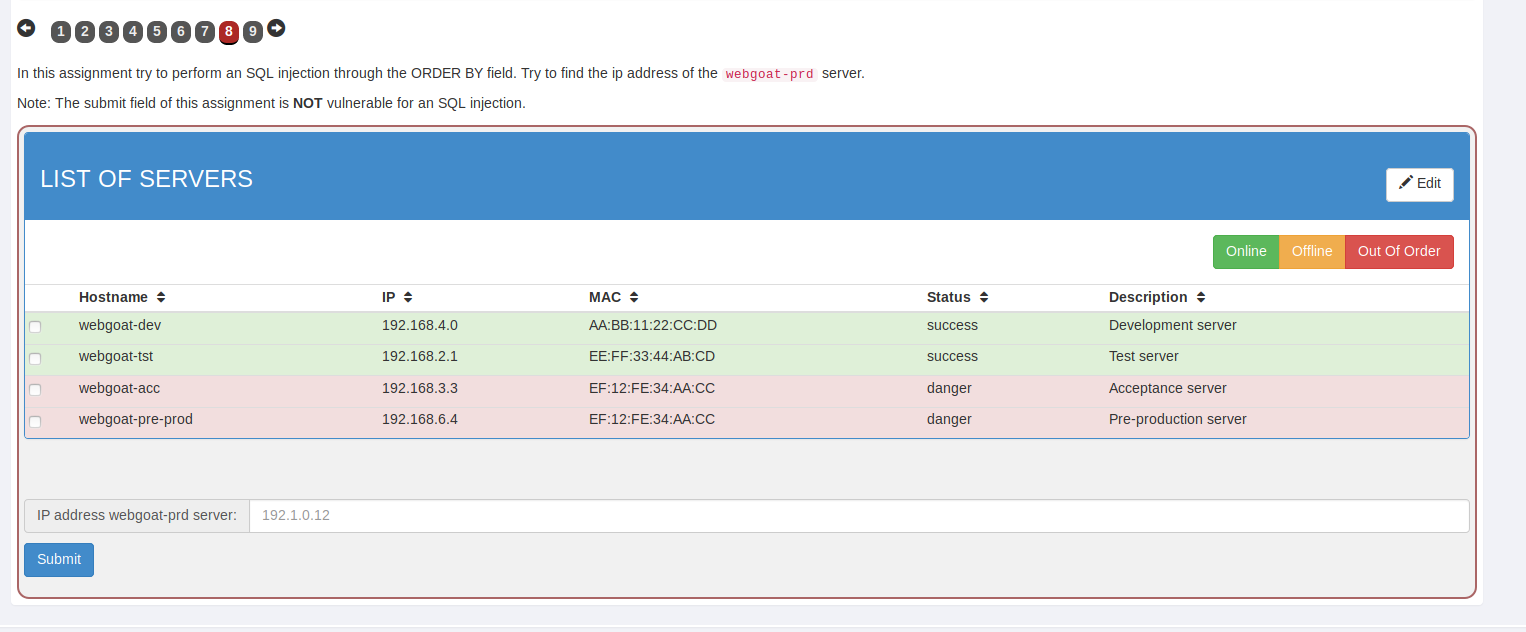Go to lesson page 1
This screenshot has height=632, width=1526.
pyautogui.click(x=61, y=32)
